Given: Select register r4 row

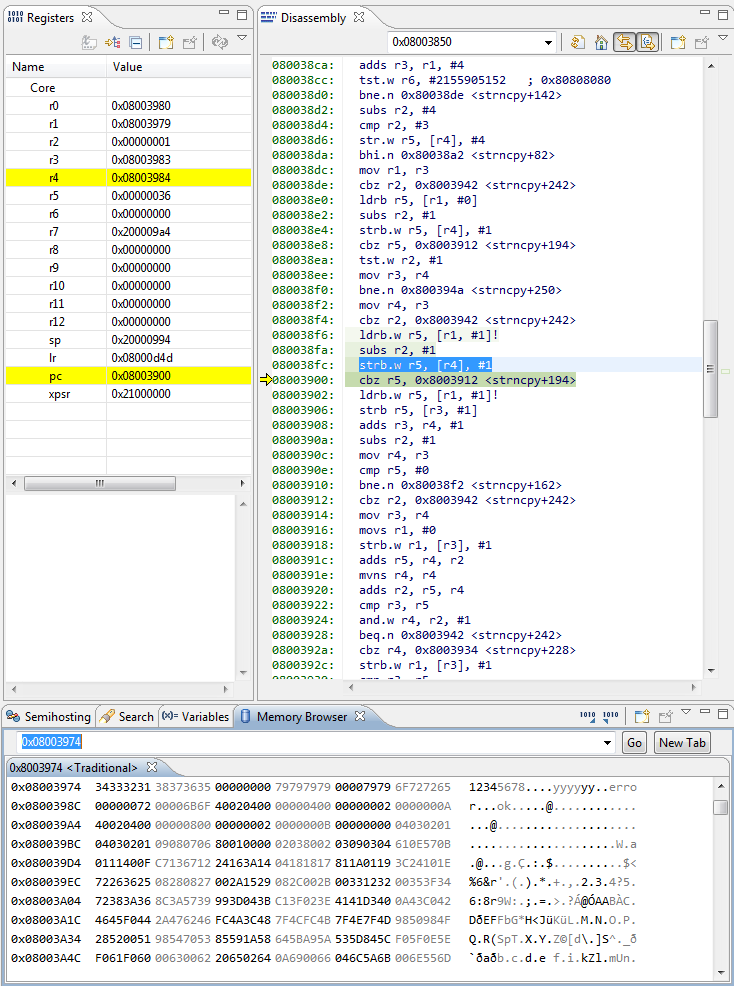Looking at the screenshot, I should click(x=128, y=178).
